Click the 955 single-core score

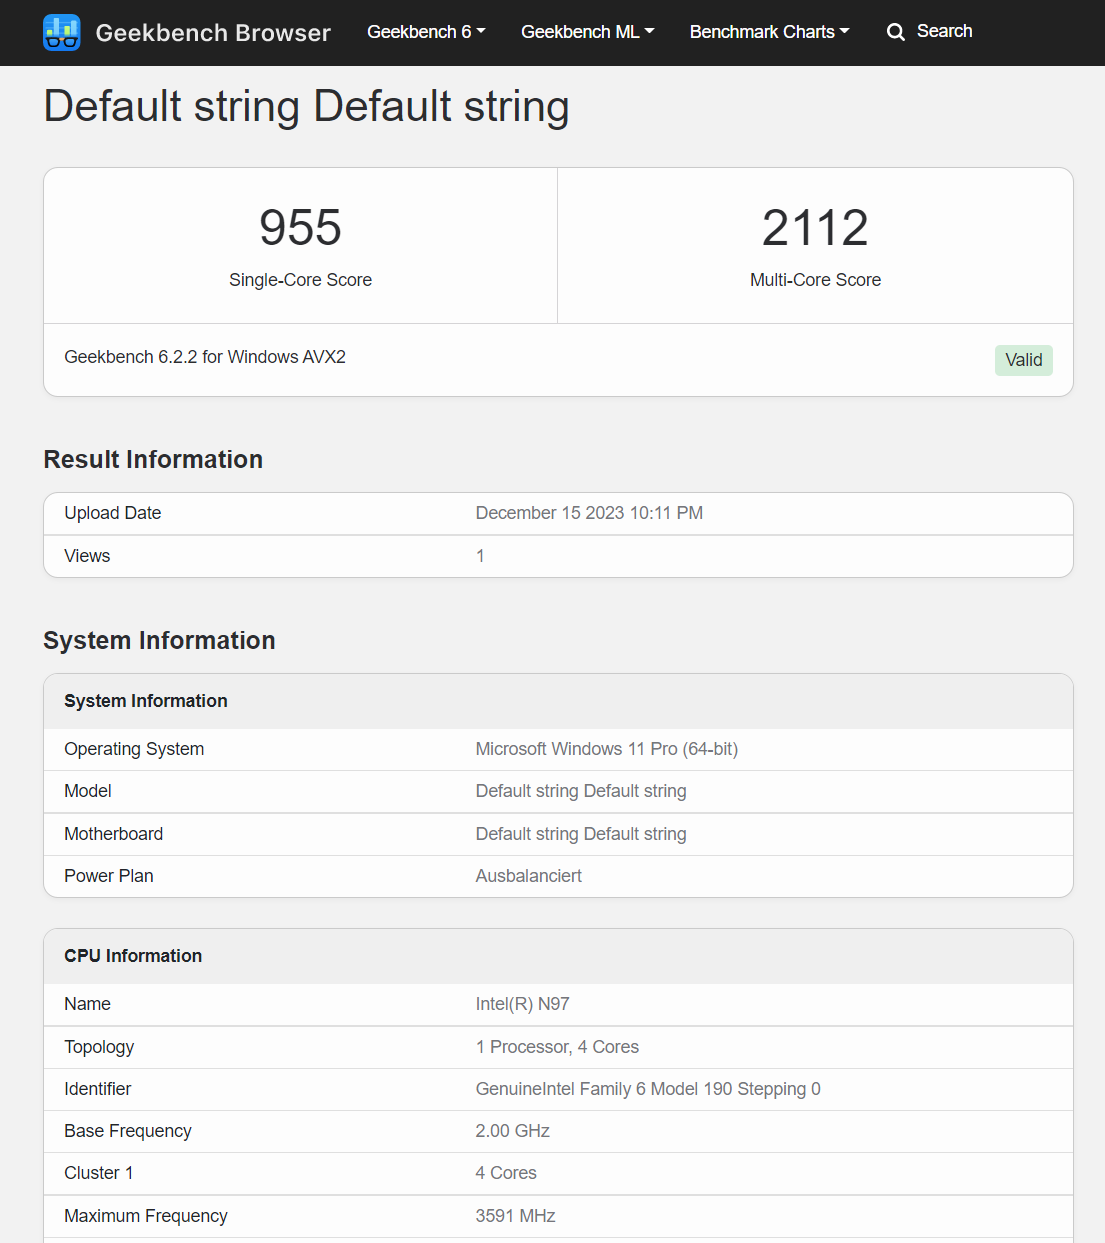(x=300, y=227)
